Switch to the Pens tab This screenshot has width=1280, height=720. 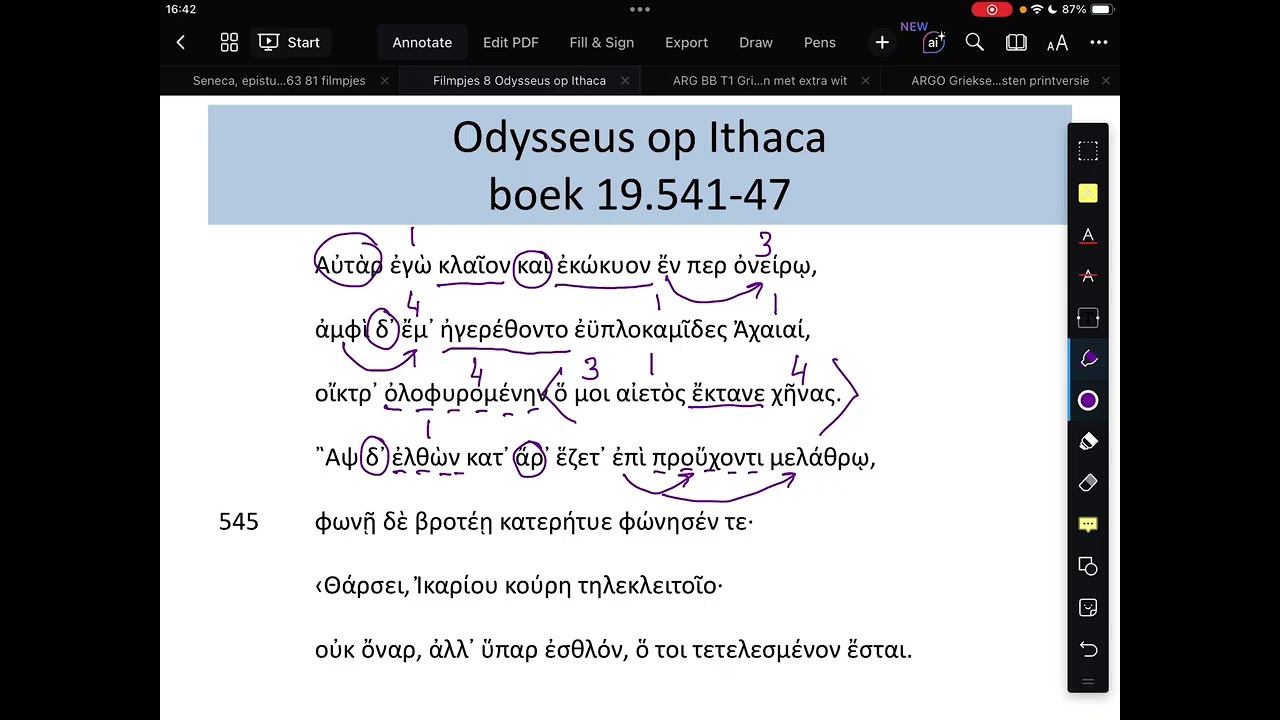(820, 42)
